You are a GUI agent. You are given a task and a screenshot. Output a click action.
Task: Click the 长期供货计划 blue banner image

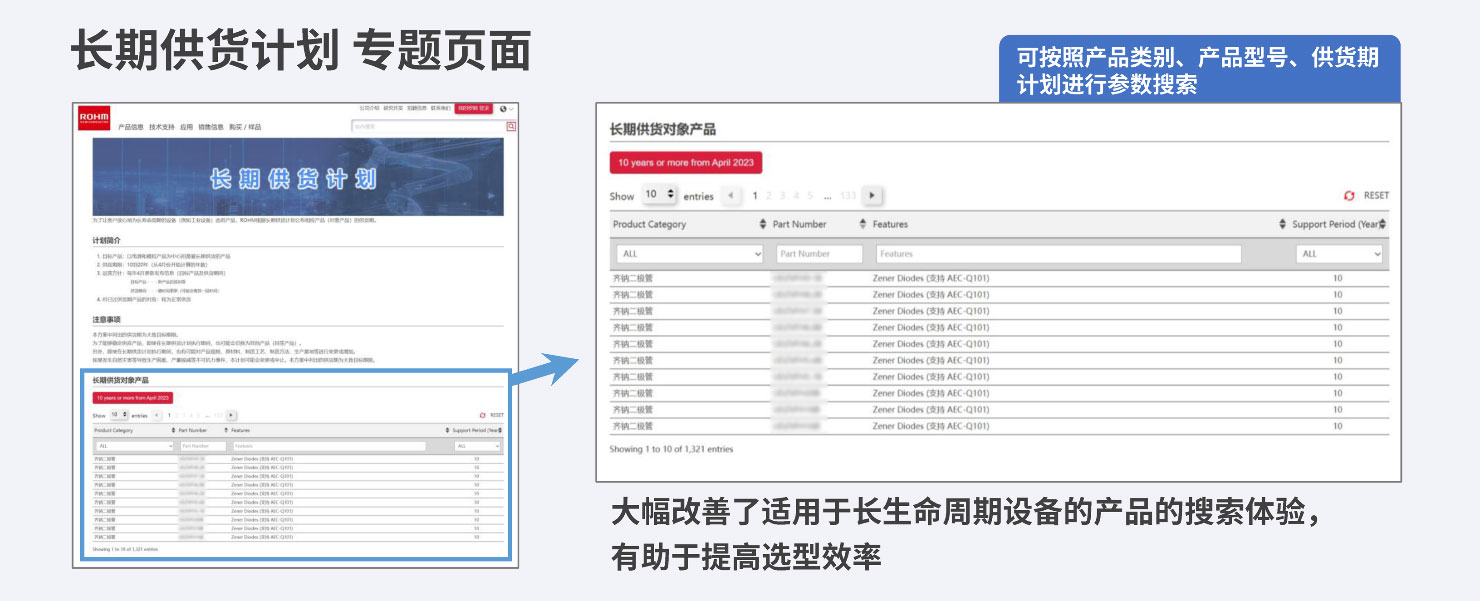tap(297, 177)
